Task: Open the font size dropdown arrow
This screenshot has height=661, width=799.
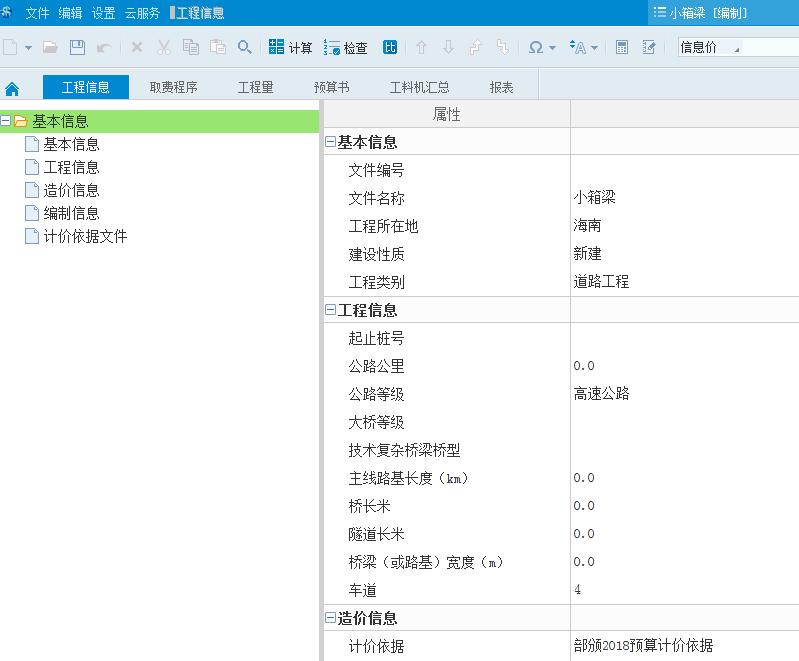Action: [x=594, y=48]
